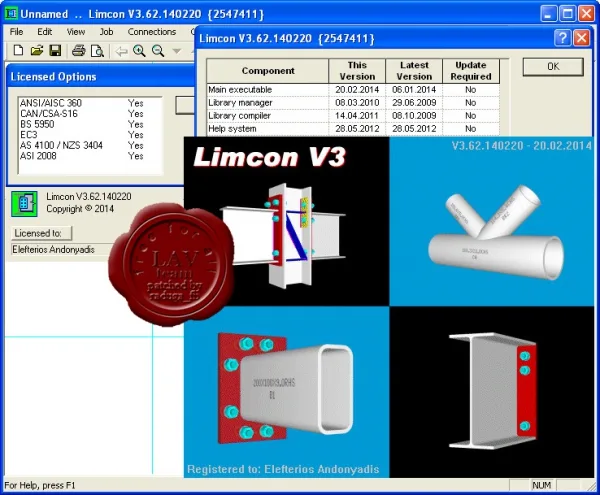Click the Zoom Out magnifier icon
The width and height of the screenshot is (600, 495).
click(158, 51)
